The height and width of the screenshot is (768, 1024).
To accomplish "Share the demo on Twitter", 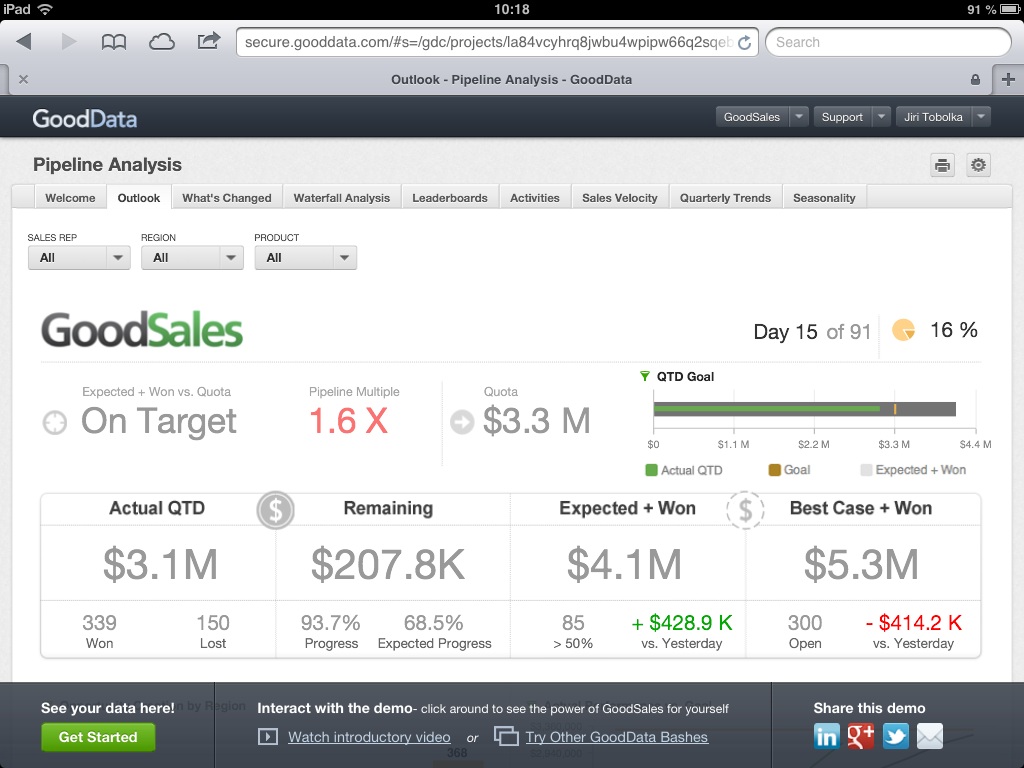I will tap(895, 736).
